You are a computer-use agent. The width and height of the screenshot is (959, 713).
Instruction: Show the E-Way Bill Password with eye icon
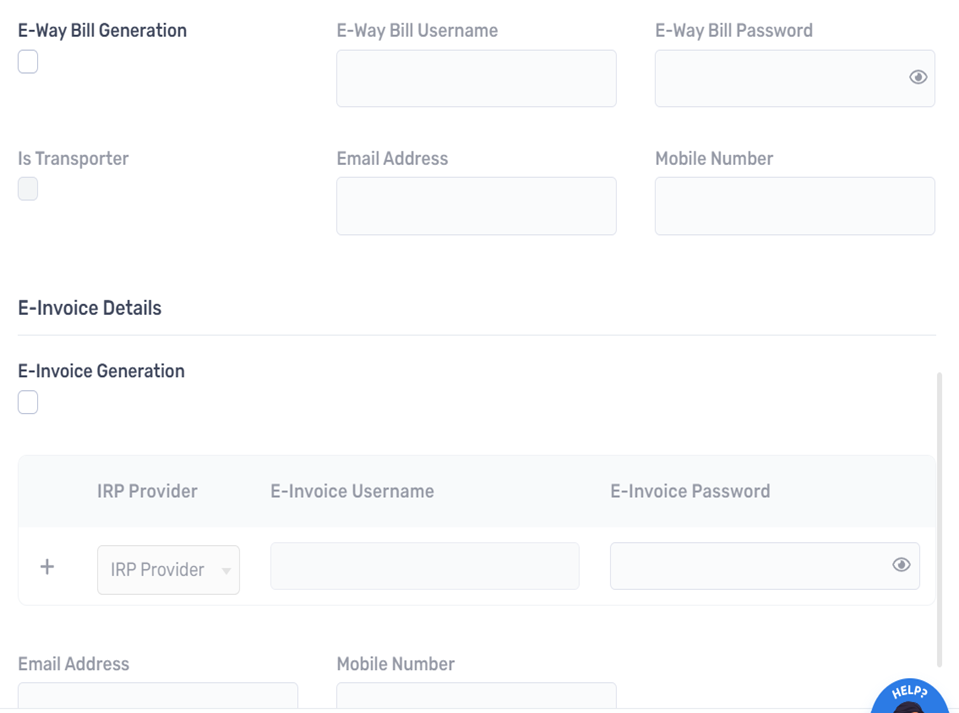click(x=918, y=77)
